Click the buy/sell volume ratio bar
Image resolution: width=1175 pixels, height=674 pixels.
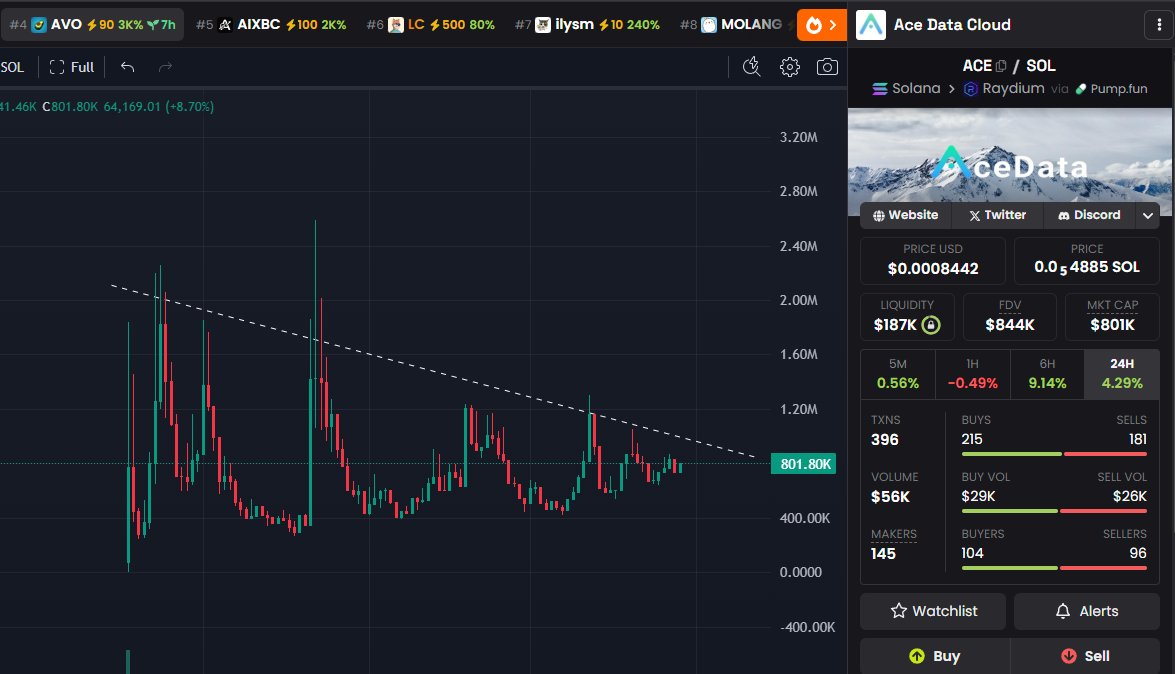point(1054,511)
